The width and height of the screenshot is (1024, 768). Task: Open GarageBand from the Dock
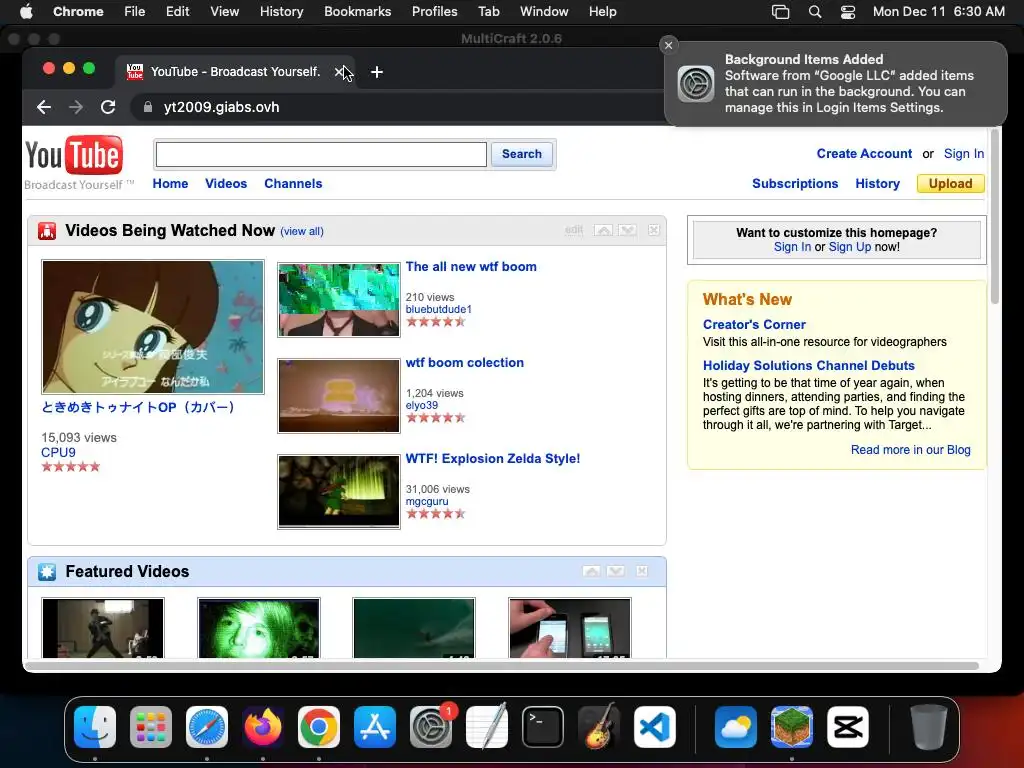[599, 727]
